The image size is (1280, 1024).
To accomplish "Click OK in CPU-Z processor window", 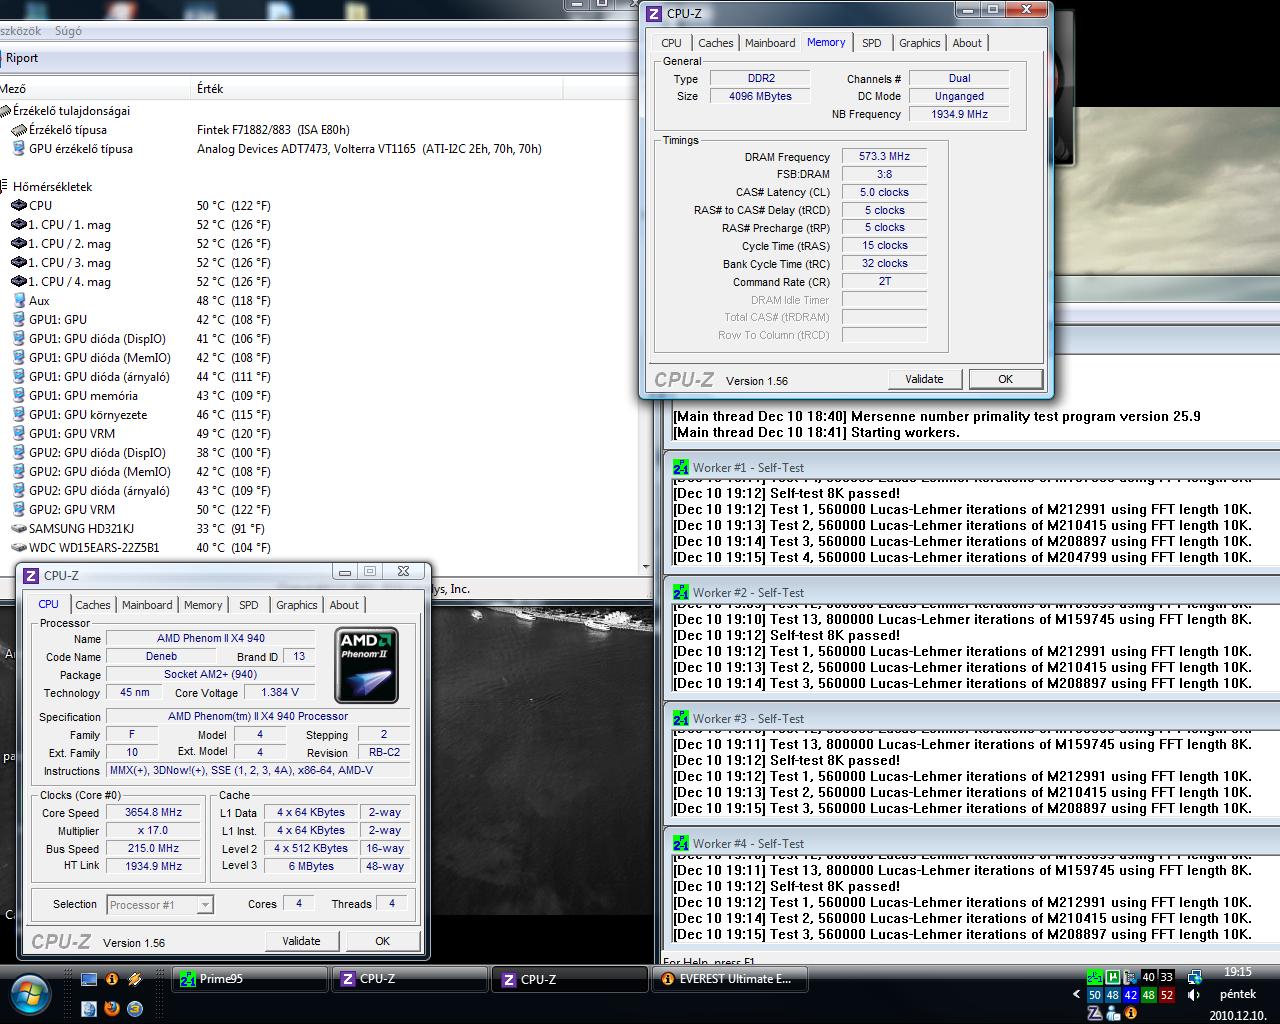I will coord(382,941).
